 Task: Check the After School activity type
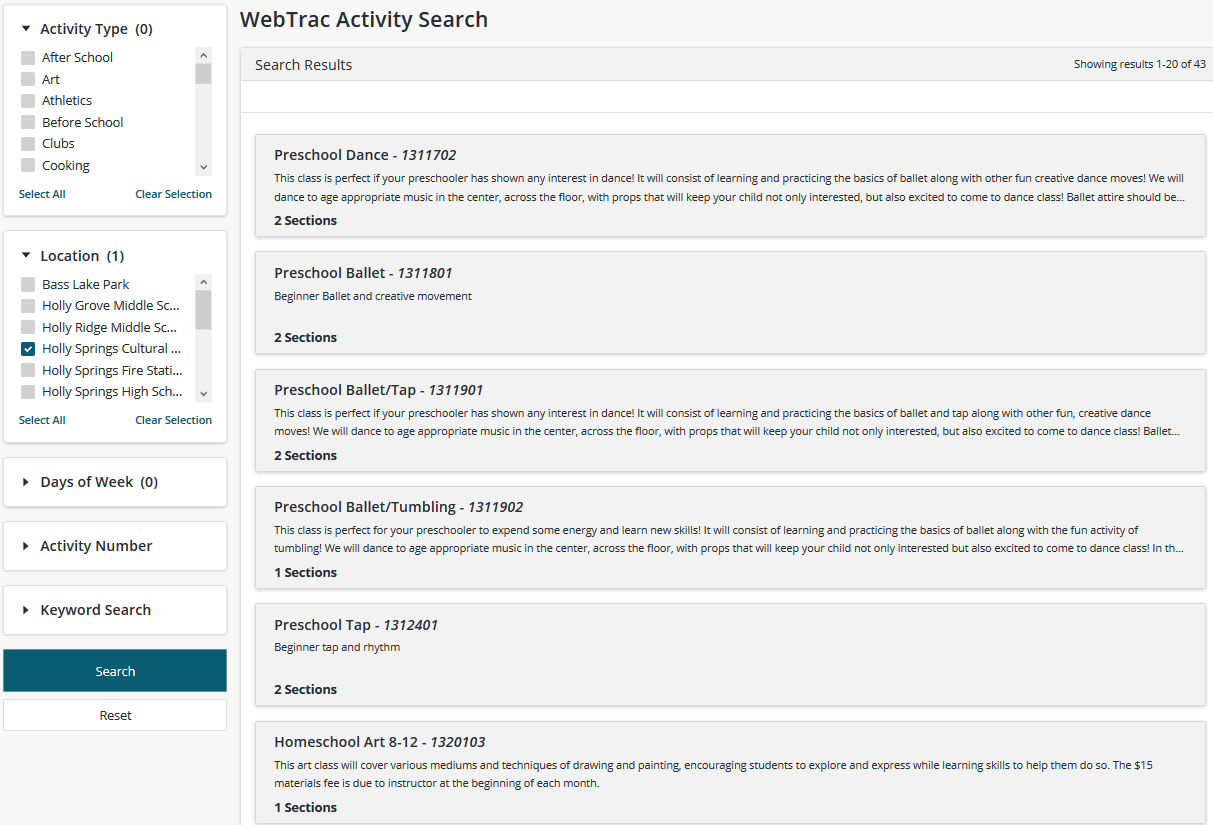[x=27, y=57]
